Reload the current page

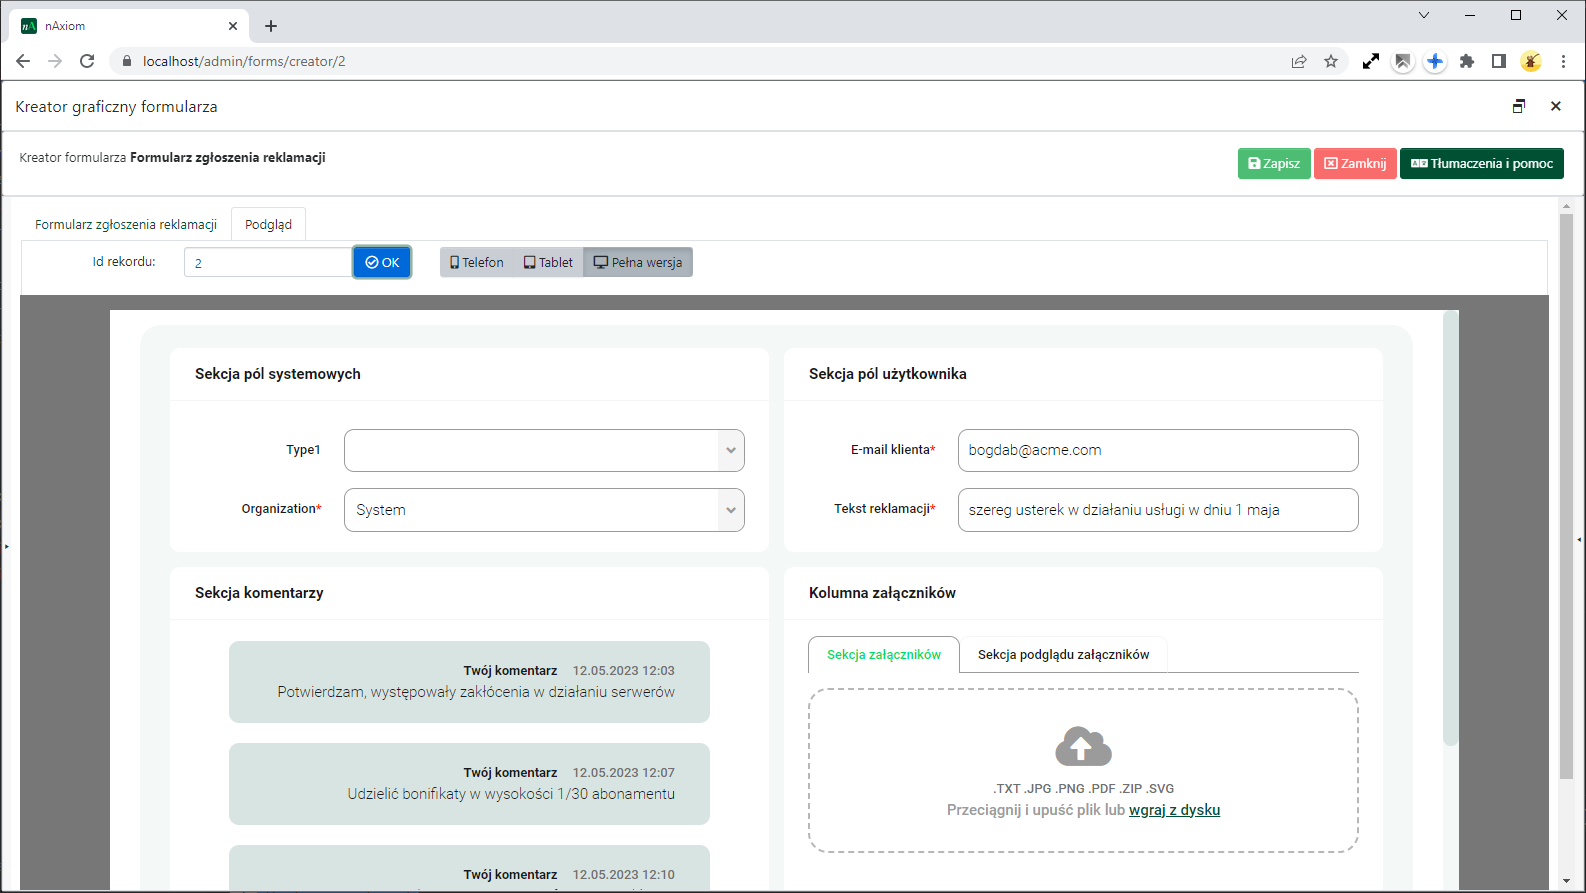pos(87,61)
